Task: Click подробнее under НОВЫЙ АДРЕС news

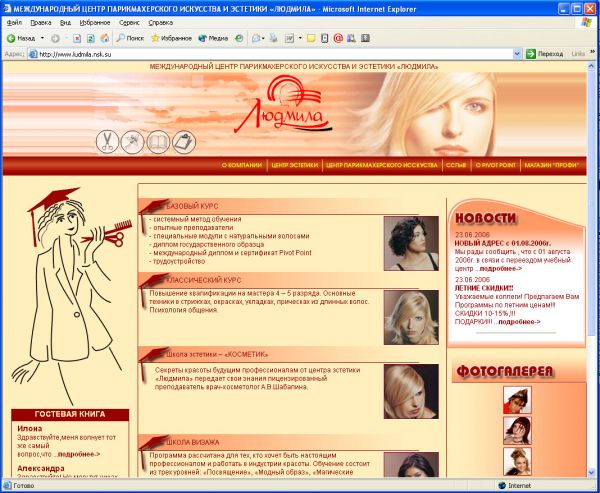Action: (501, 269)
